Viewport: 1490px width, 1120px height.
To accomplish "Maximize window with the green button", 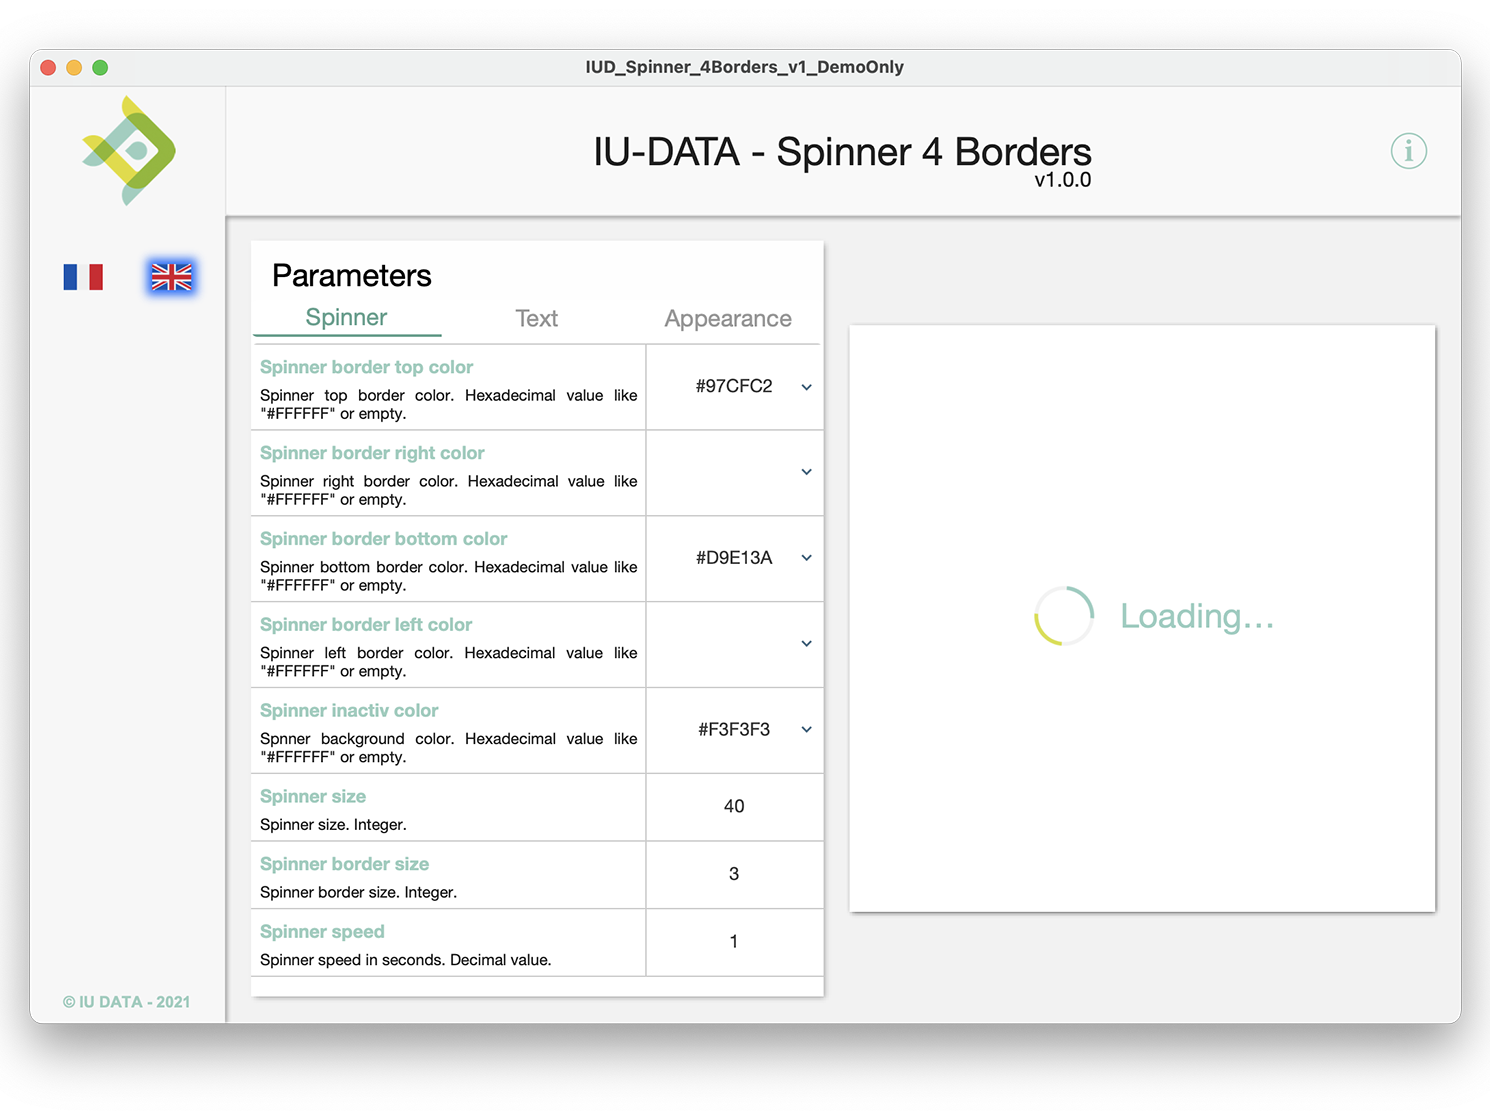I will tap(100, 67).
